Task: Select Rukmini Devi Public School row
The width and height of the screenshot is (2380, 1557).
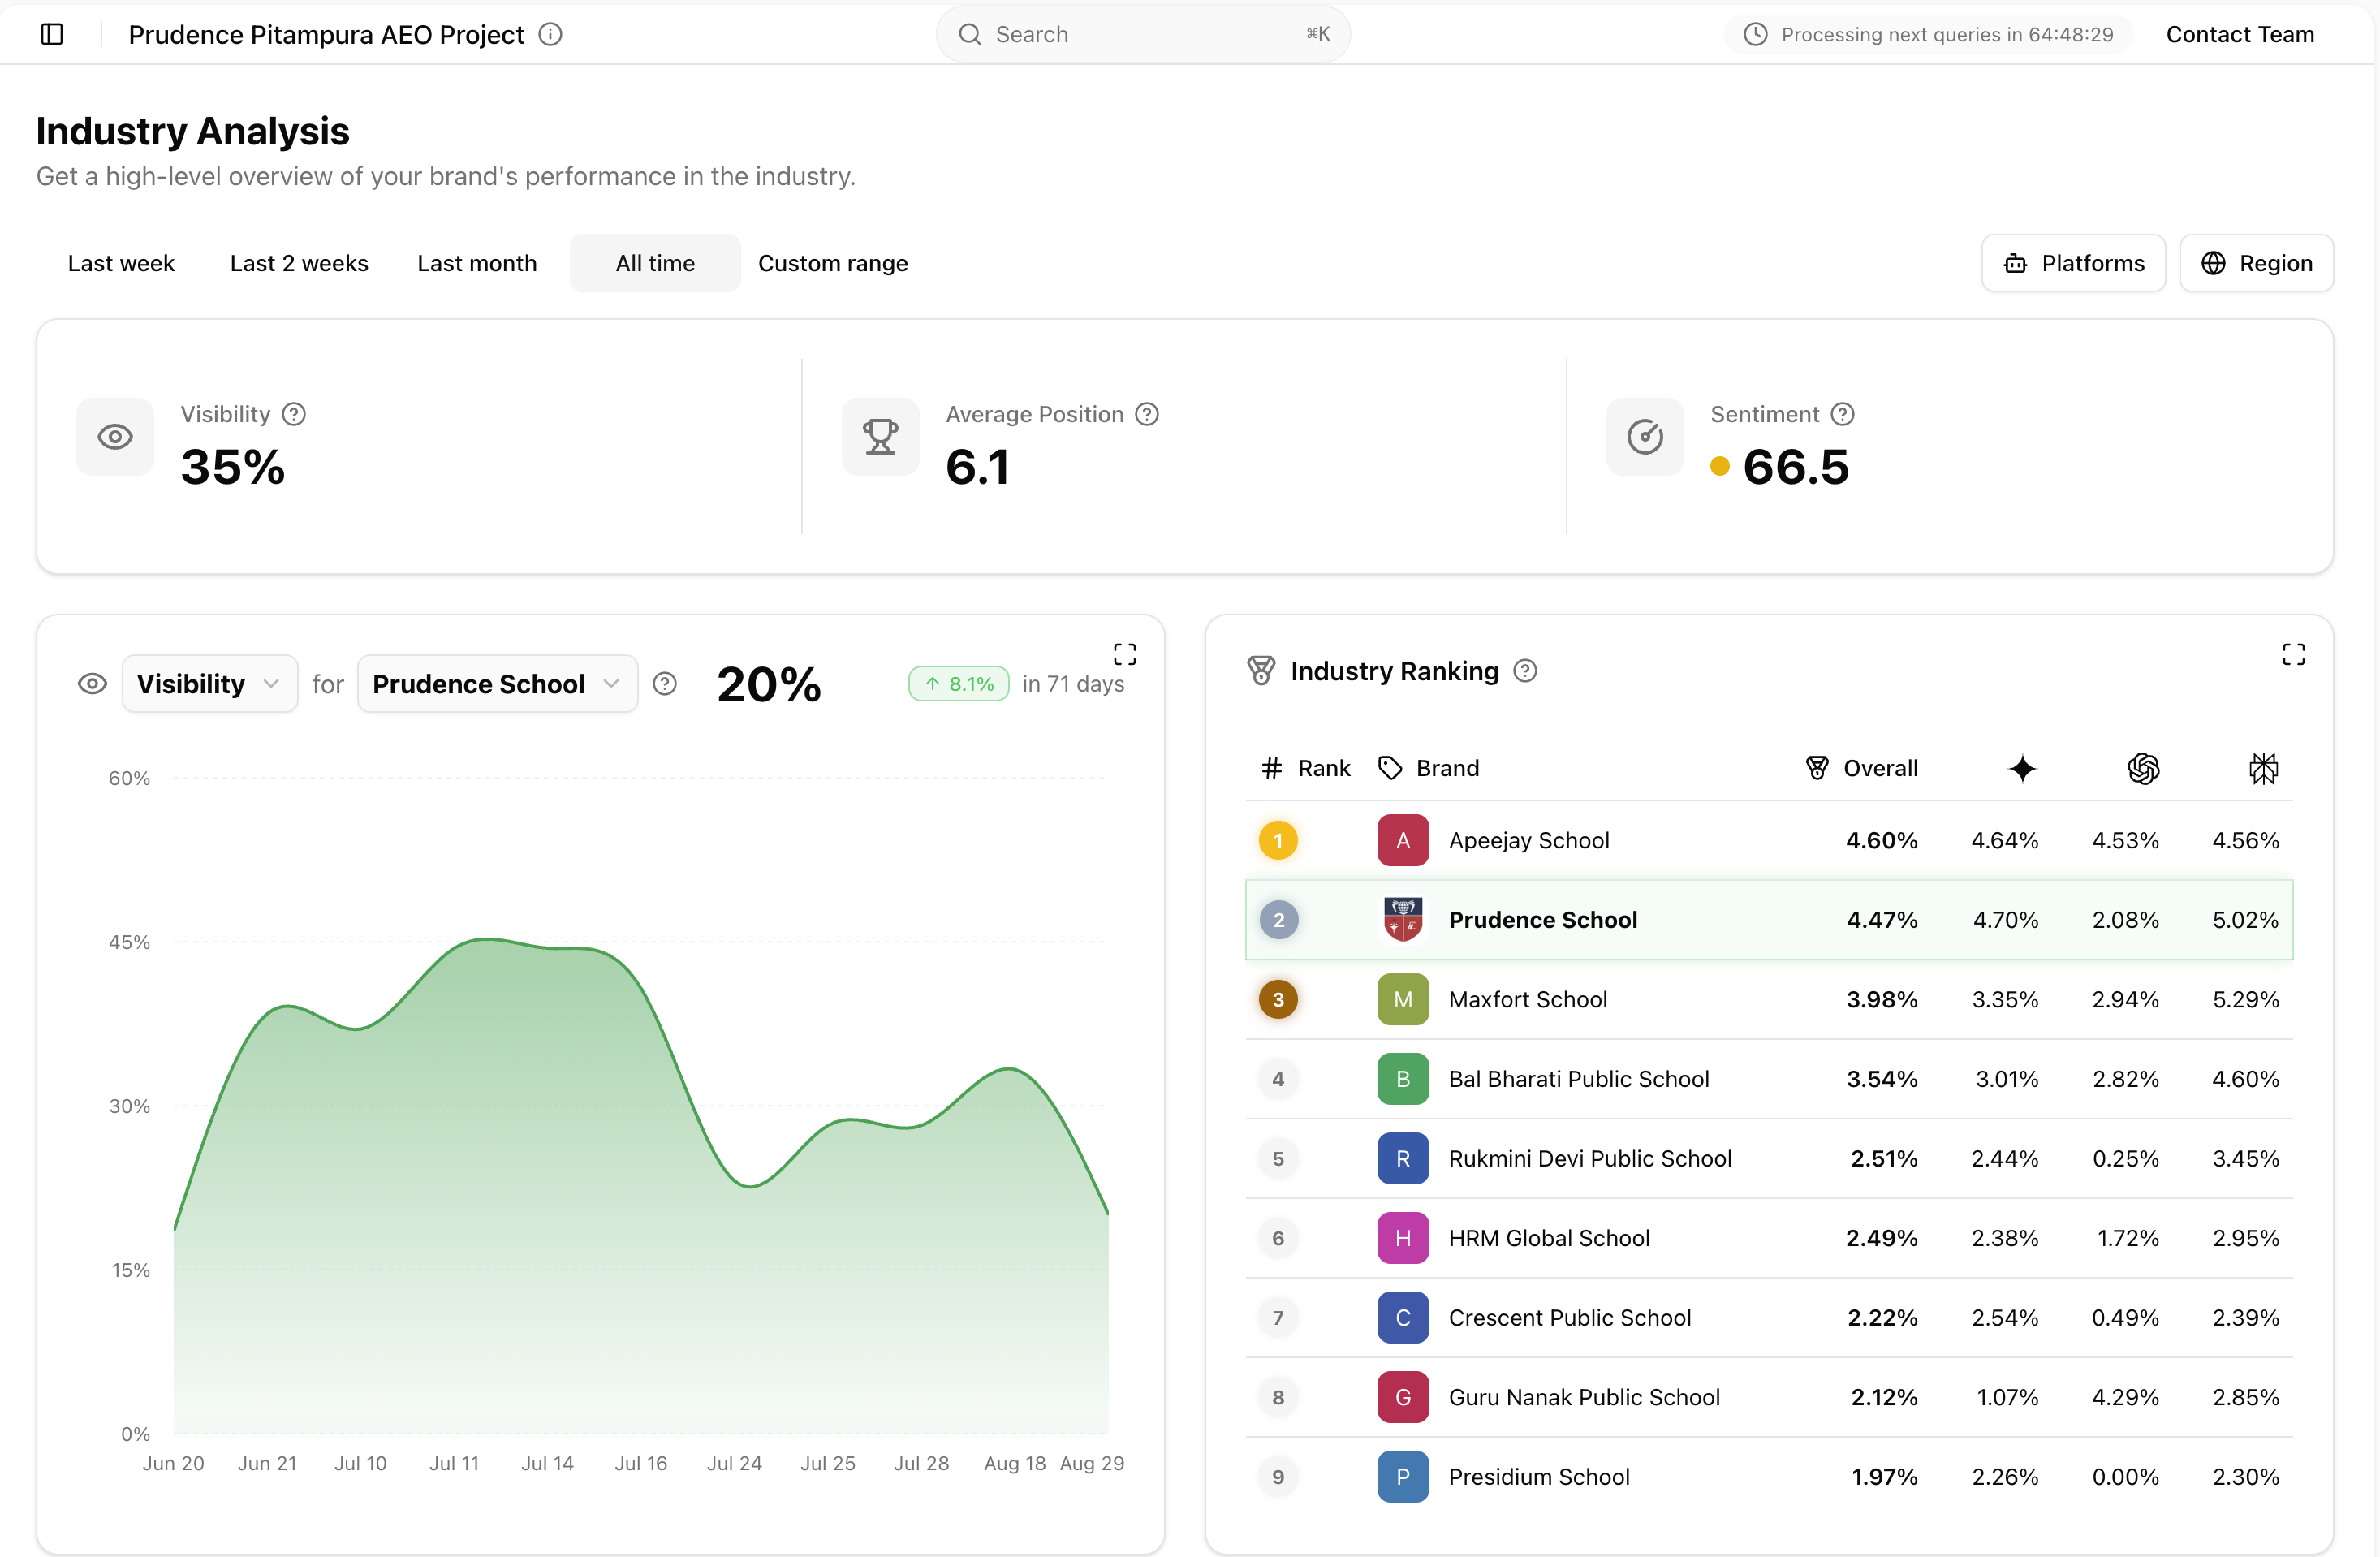Action: (1769, 1158)
